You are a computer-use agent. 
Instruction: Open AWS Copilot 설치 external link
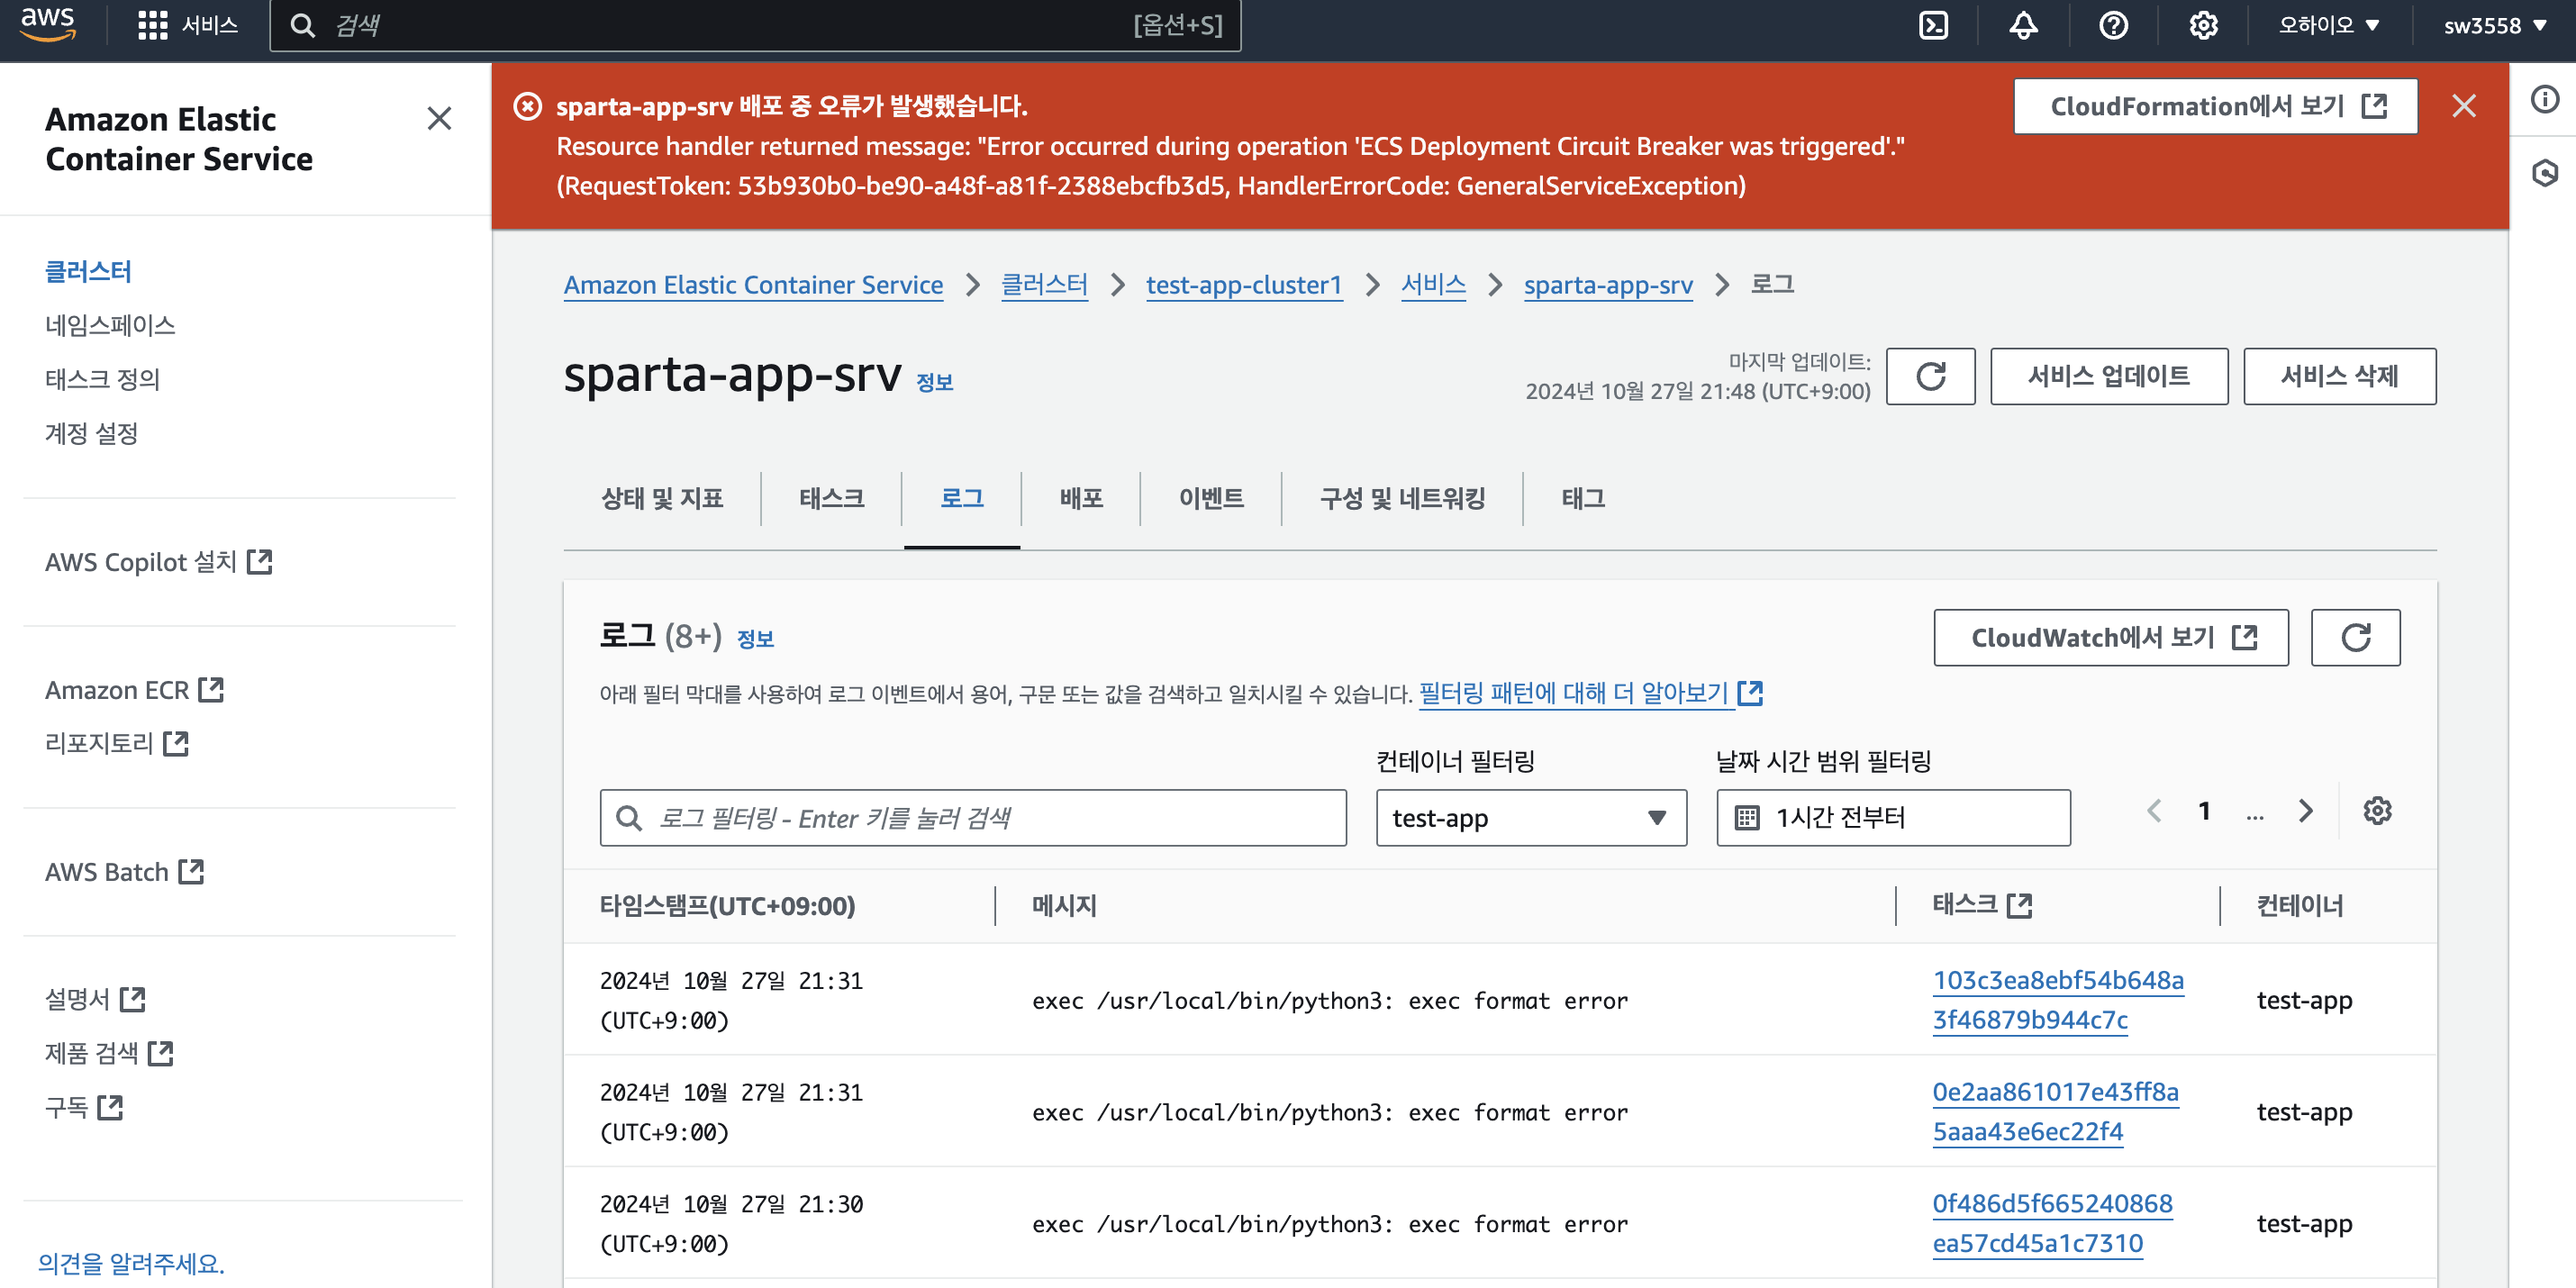click(158, 562)
